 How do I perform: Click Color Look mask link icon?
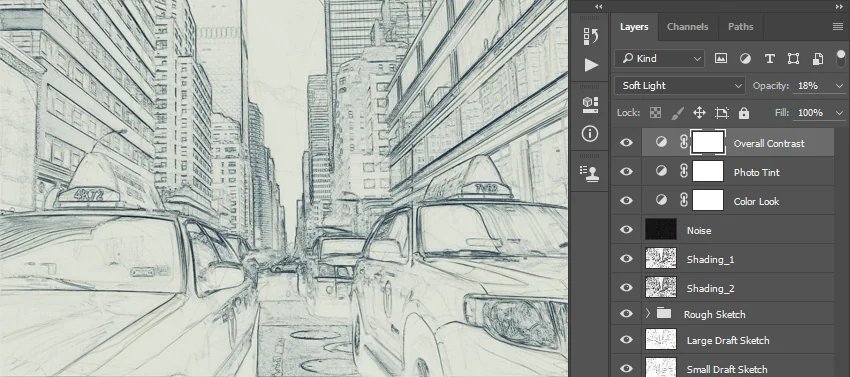[x=684, y=200]
